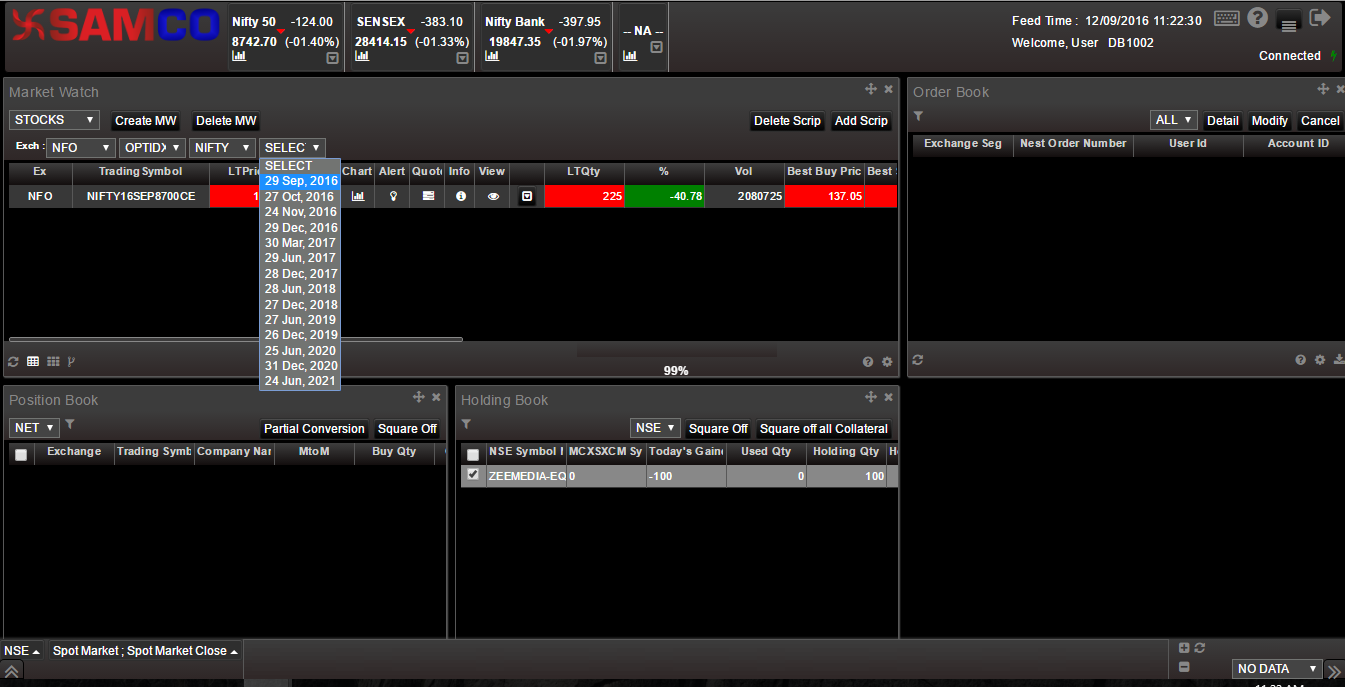Set an alert on NIFTY16SEP8700CE
Screen dimensions: 1345x687
tap(393, 197)
